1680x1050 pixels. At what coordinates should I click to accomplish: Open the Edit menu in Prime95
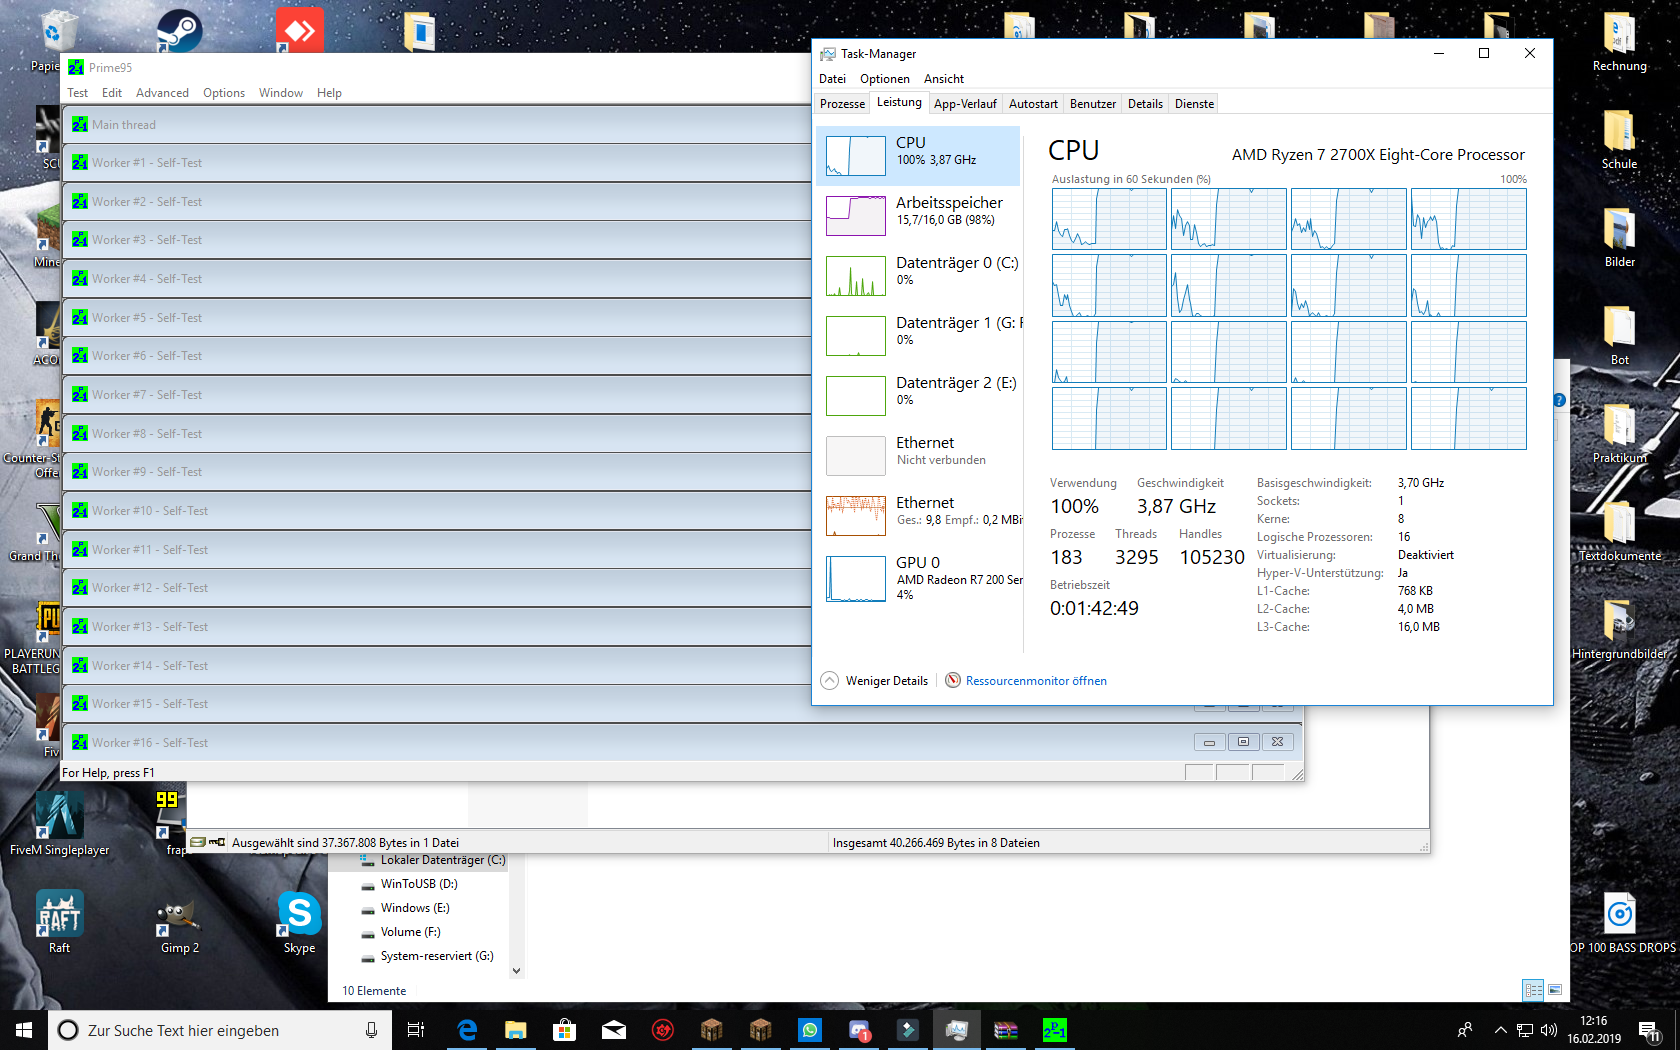112,93
